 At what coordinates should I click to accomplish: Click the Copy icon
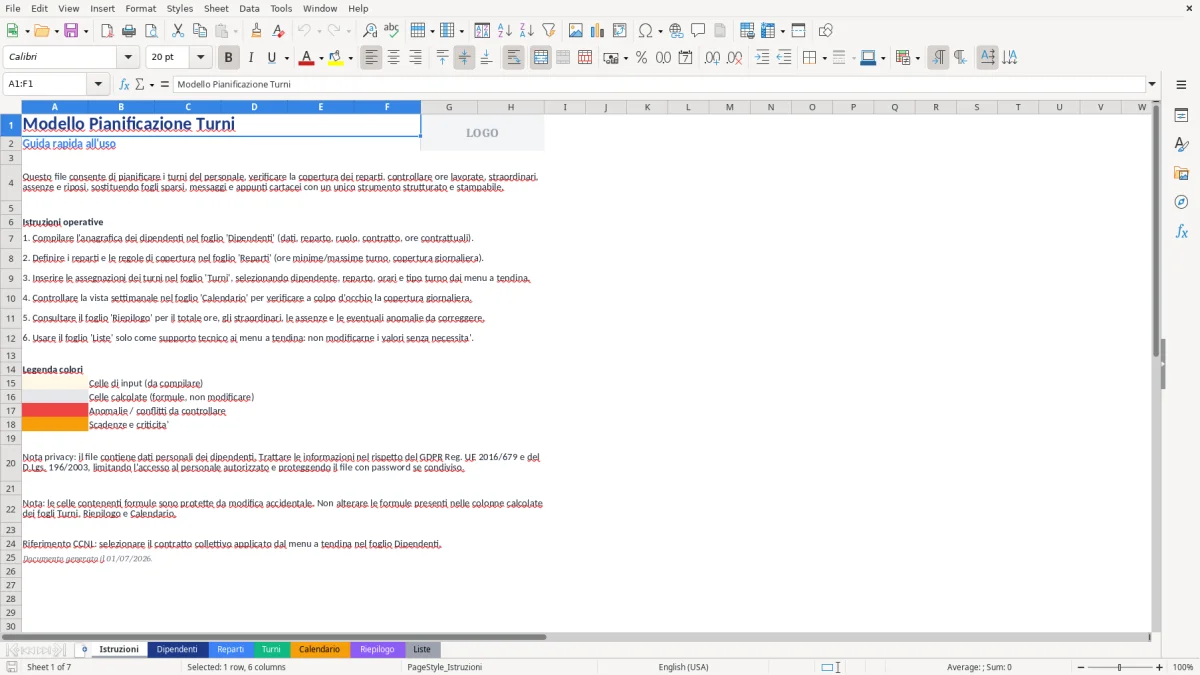(200, 31)
